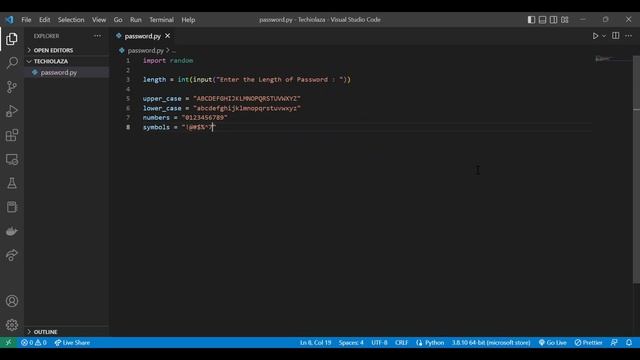Expand the Outline section

click(x=67, y=332)
